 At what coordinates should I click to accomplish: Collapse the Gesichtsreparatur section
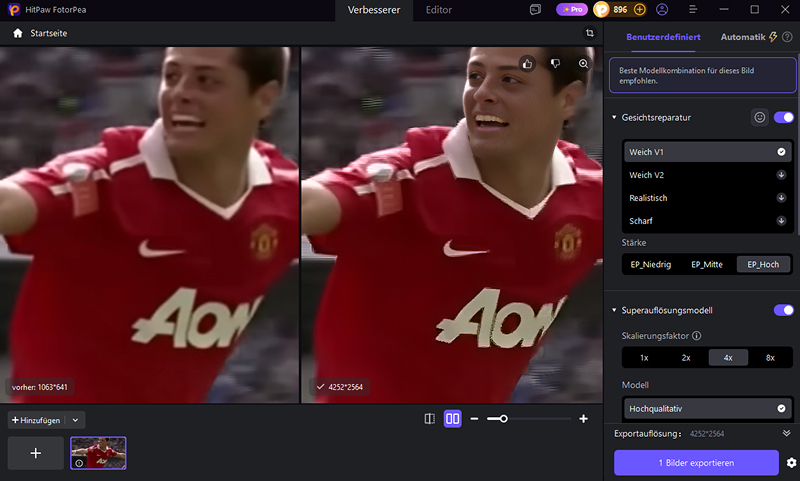tap(614, 117)
